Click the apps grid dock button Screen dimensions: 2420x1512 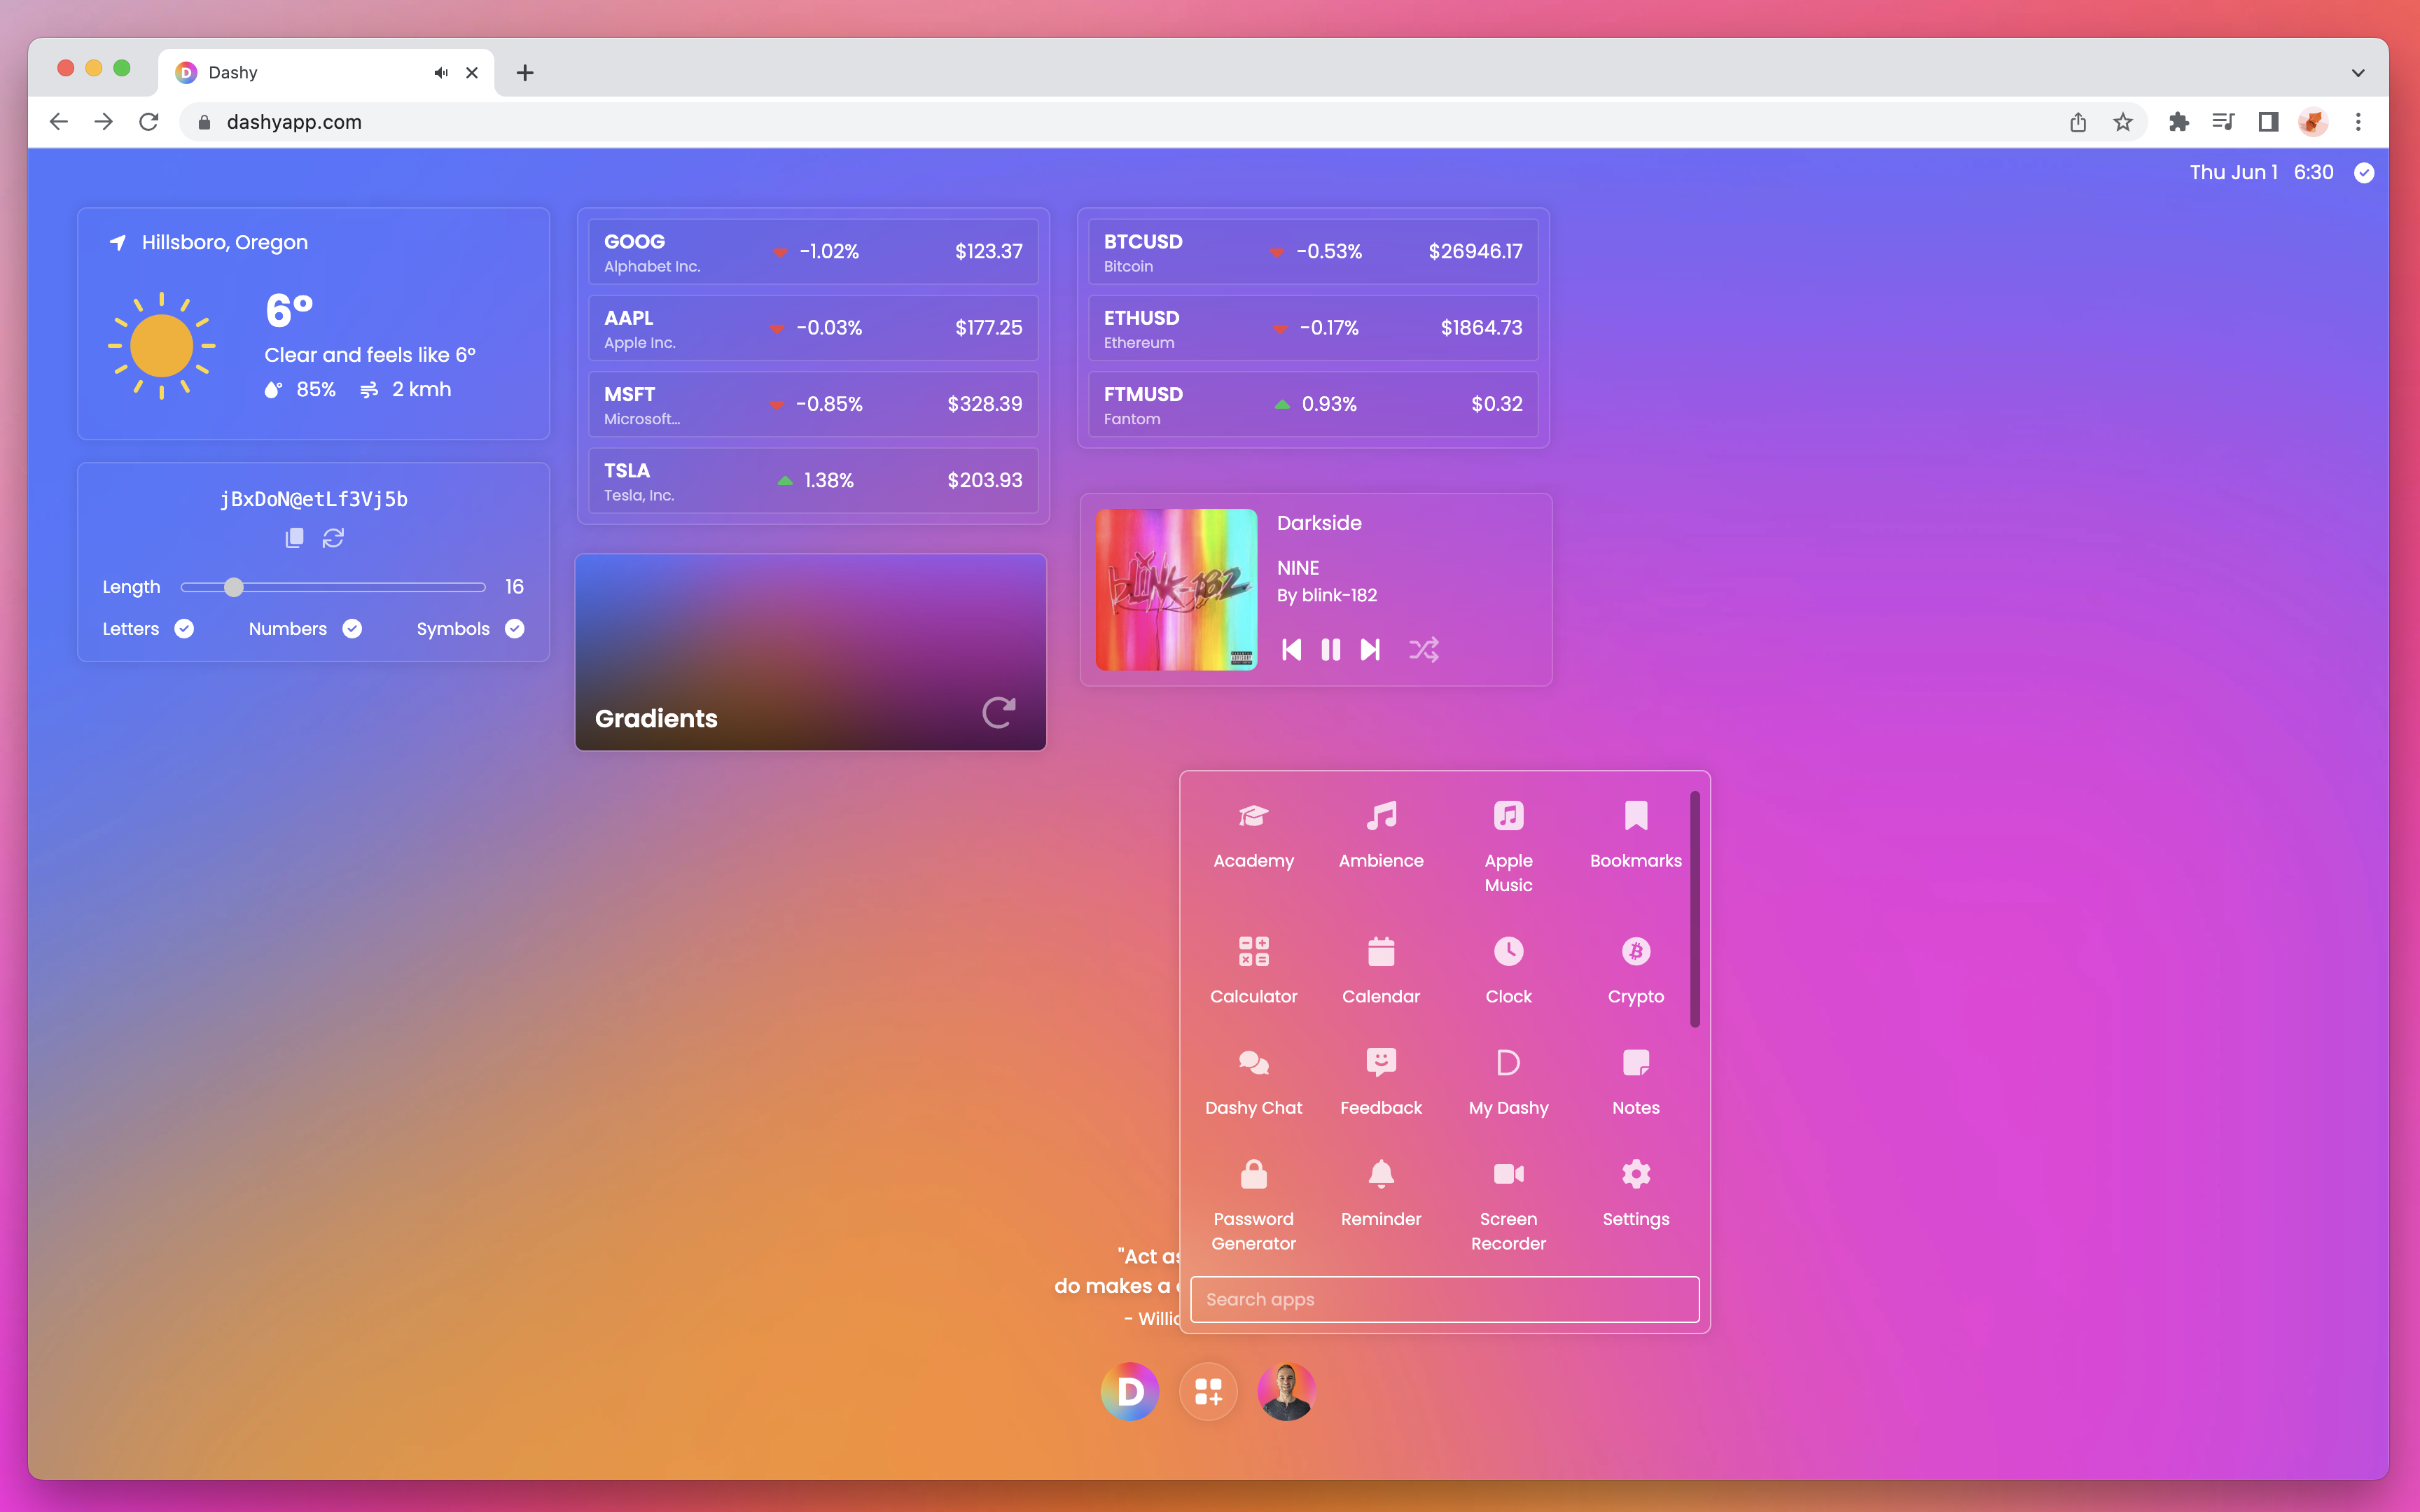tap(1208, 1391)
